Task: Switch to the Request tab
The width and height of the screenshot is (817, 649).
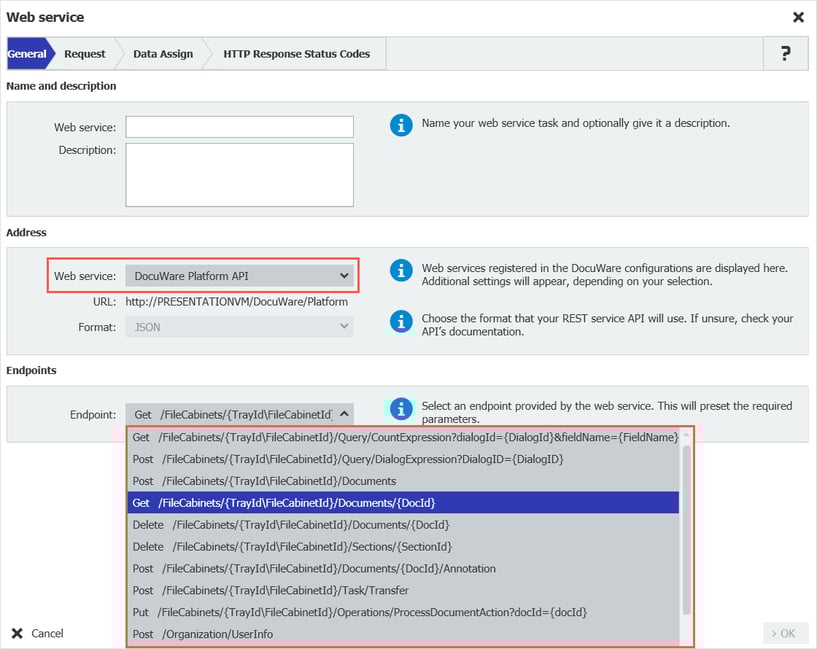Action: (x=85, y=53)
